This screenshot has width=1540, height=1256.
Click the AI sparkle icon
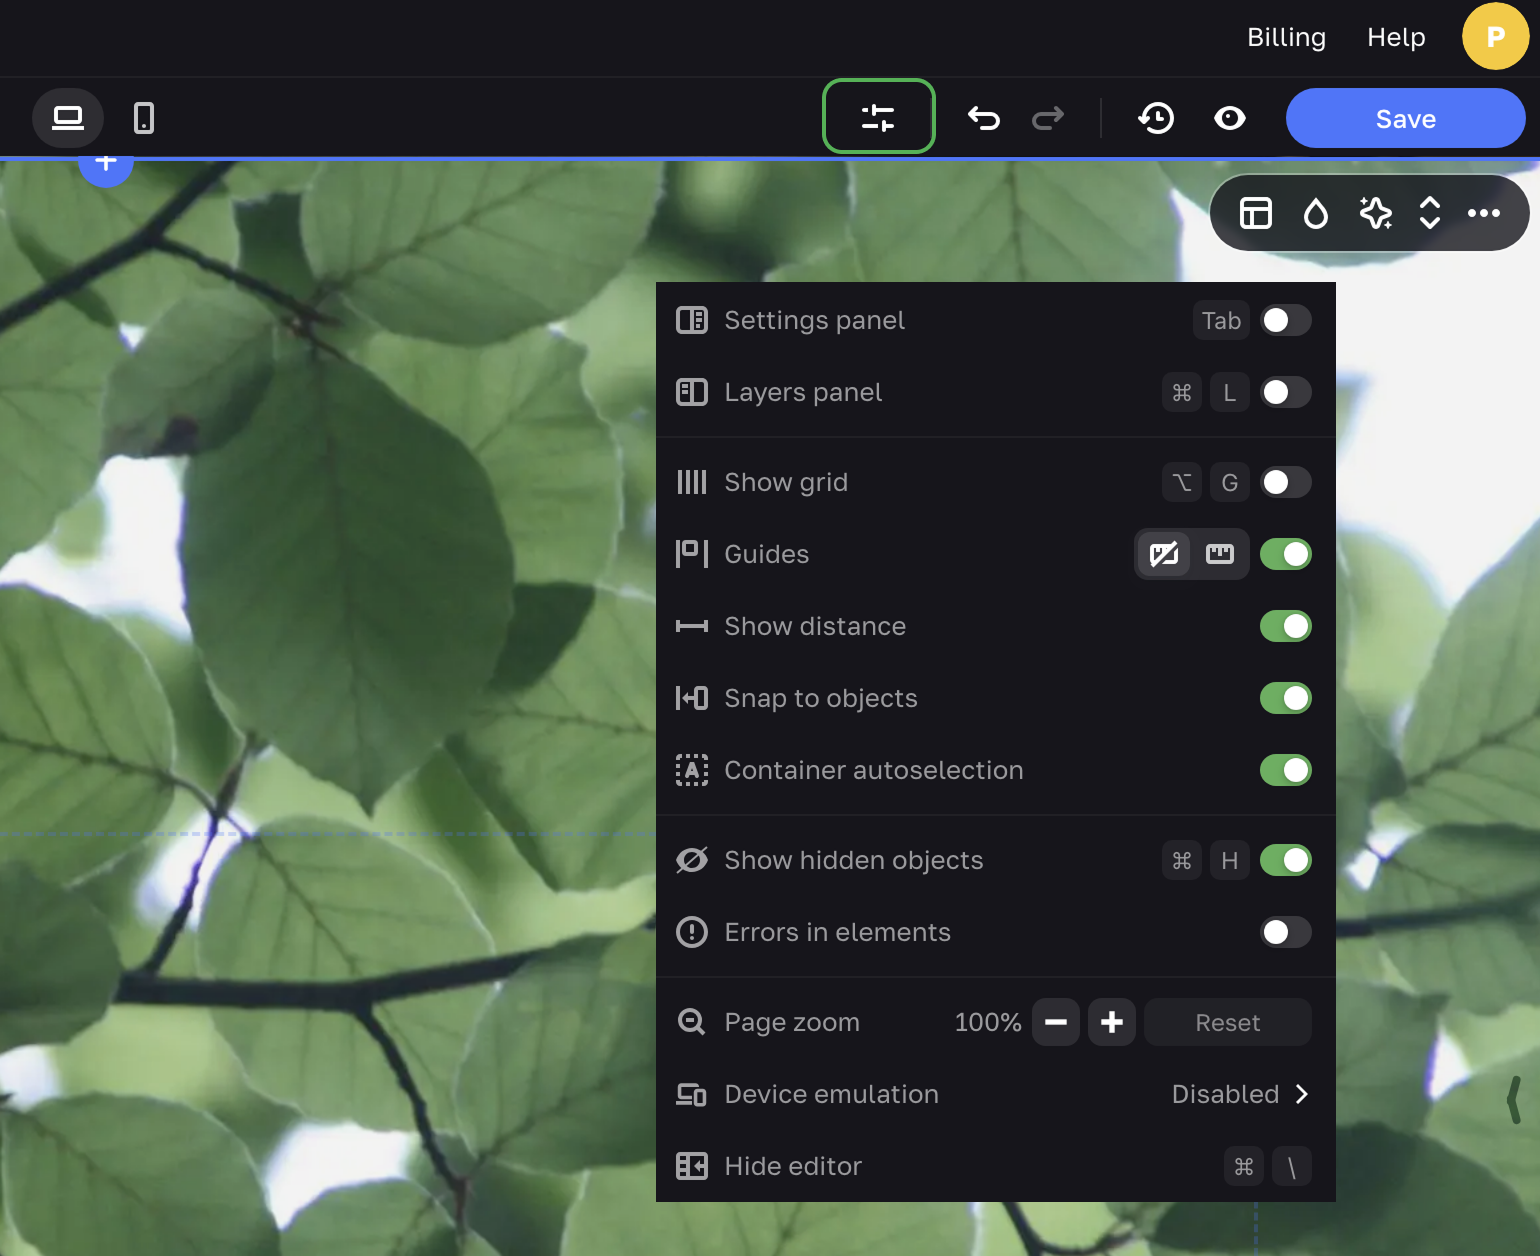(x=1375, y=213)
